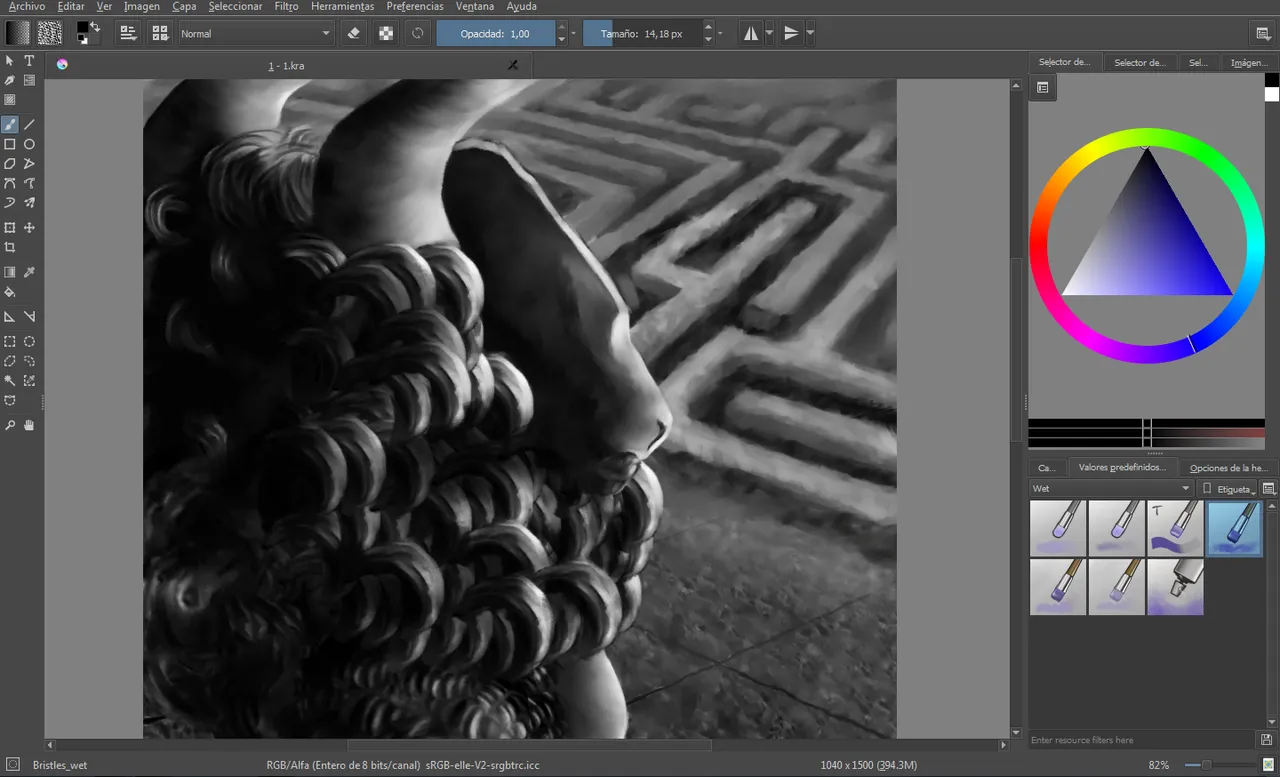
Task: Expand the dropdown next to Opacidad slider
Action: click(x=574, y=34)
